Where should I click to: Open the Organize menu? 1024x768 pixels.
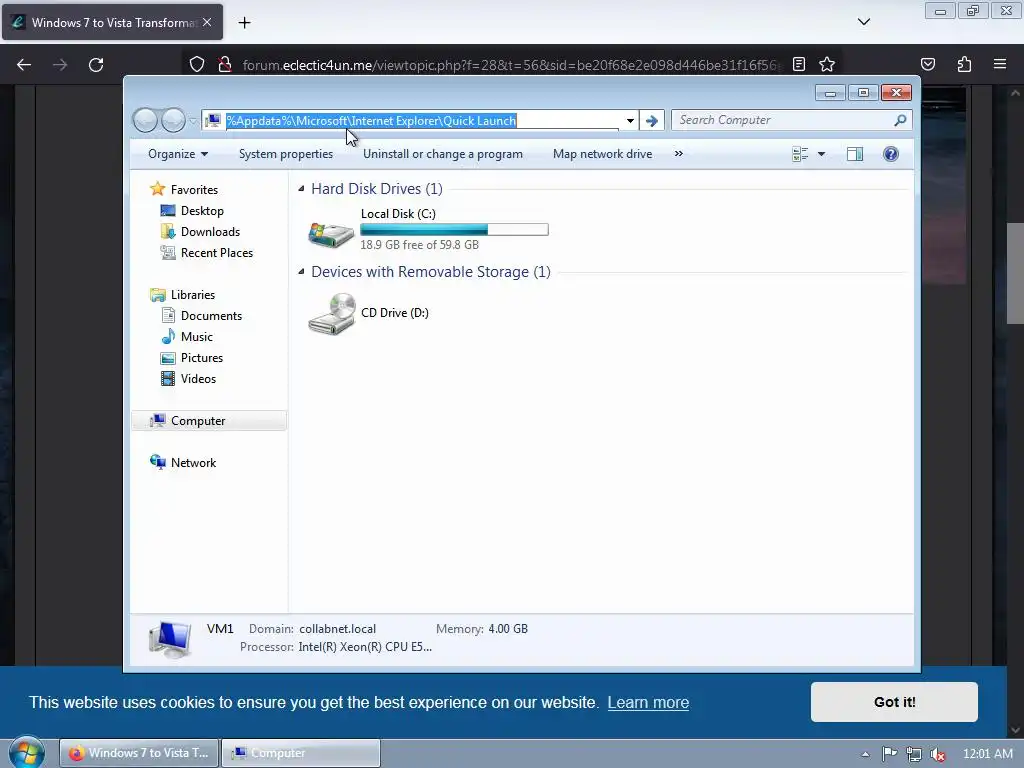178,154
